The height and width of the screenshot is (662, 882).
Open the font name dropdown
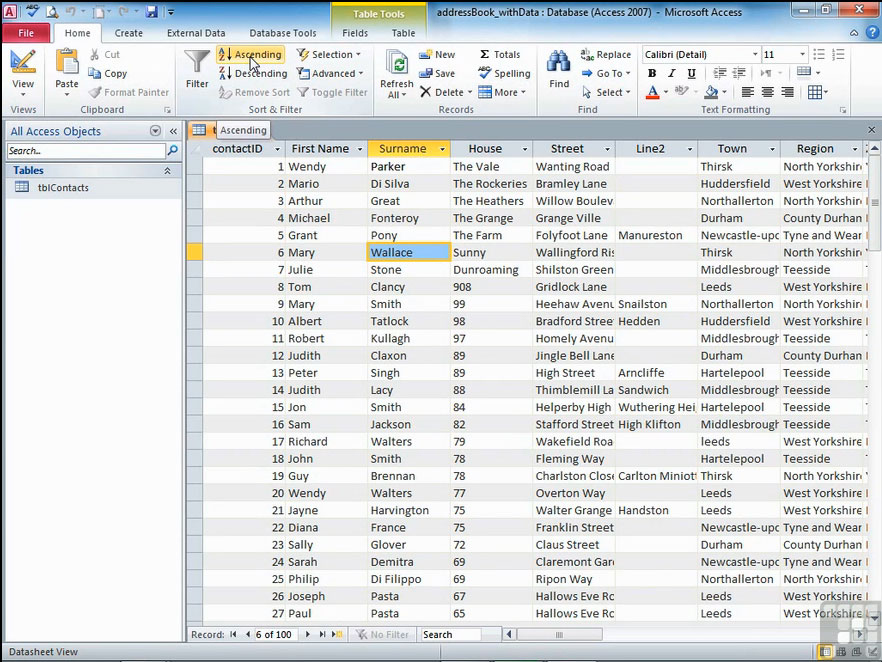pyautogui.click(x=755, y=55)
